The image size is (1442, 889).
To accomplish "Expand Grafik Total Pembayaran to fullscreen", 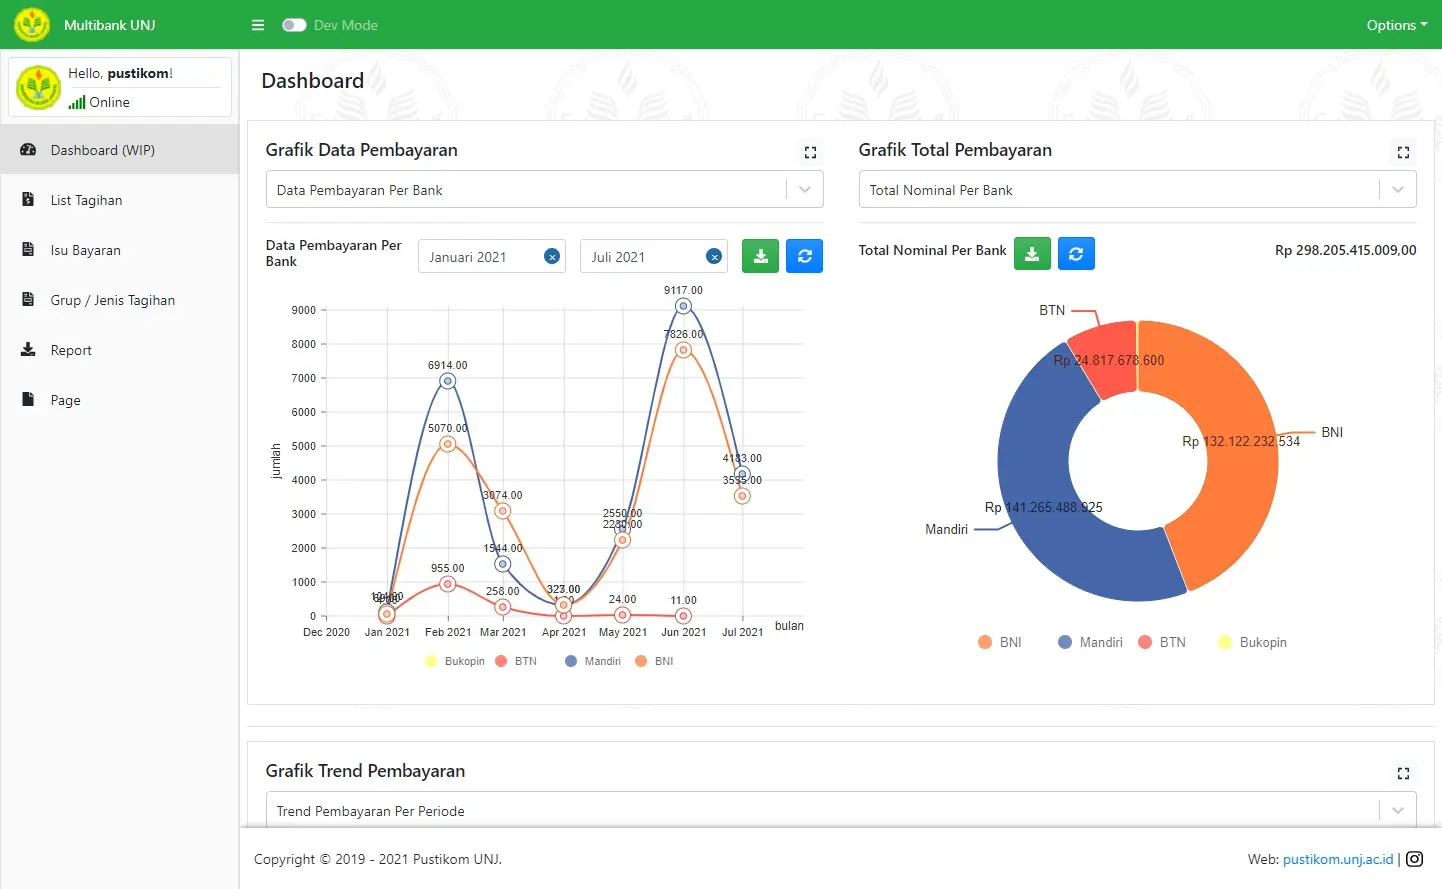I will [x=1403, y=152].
